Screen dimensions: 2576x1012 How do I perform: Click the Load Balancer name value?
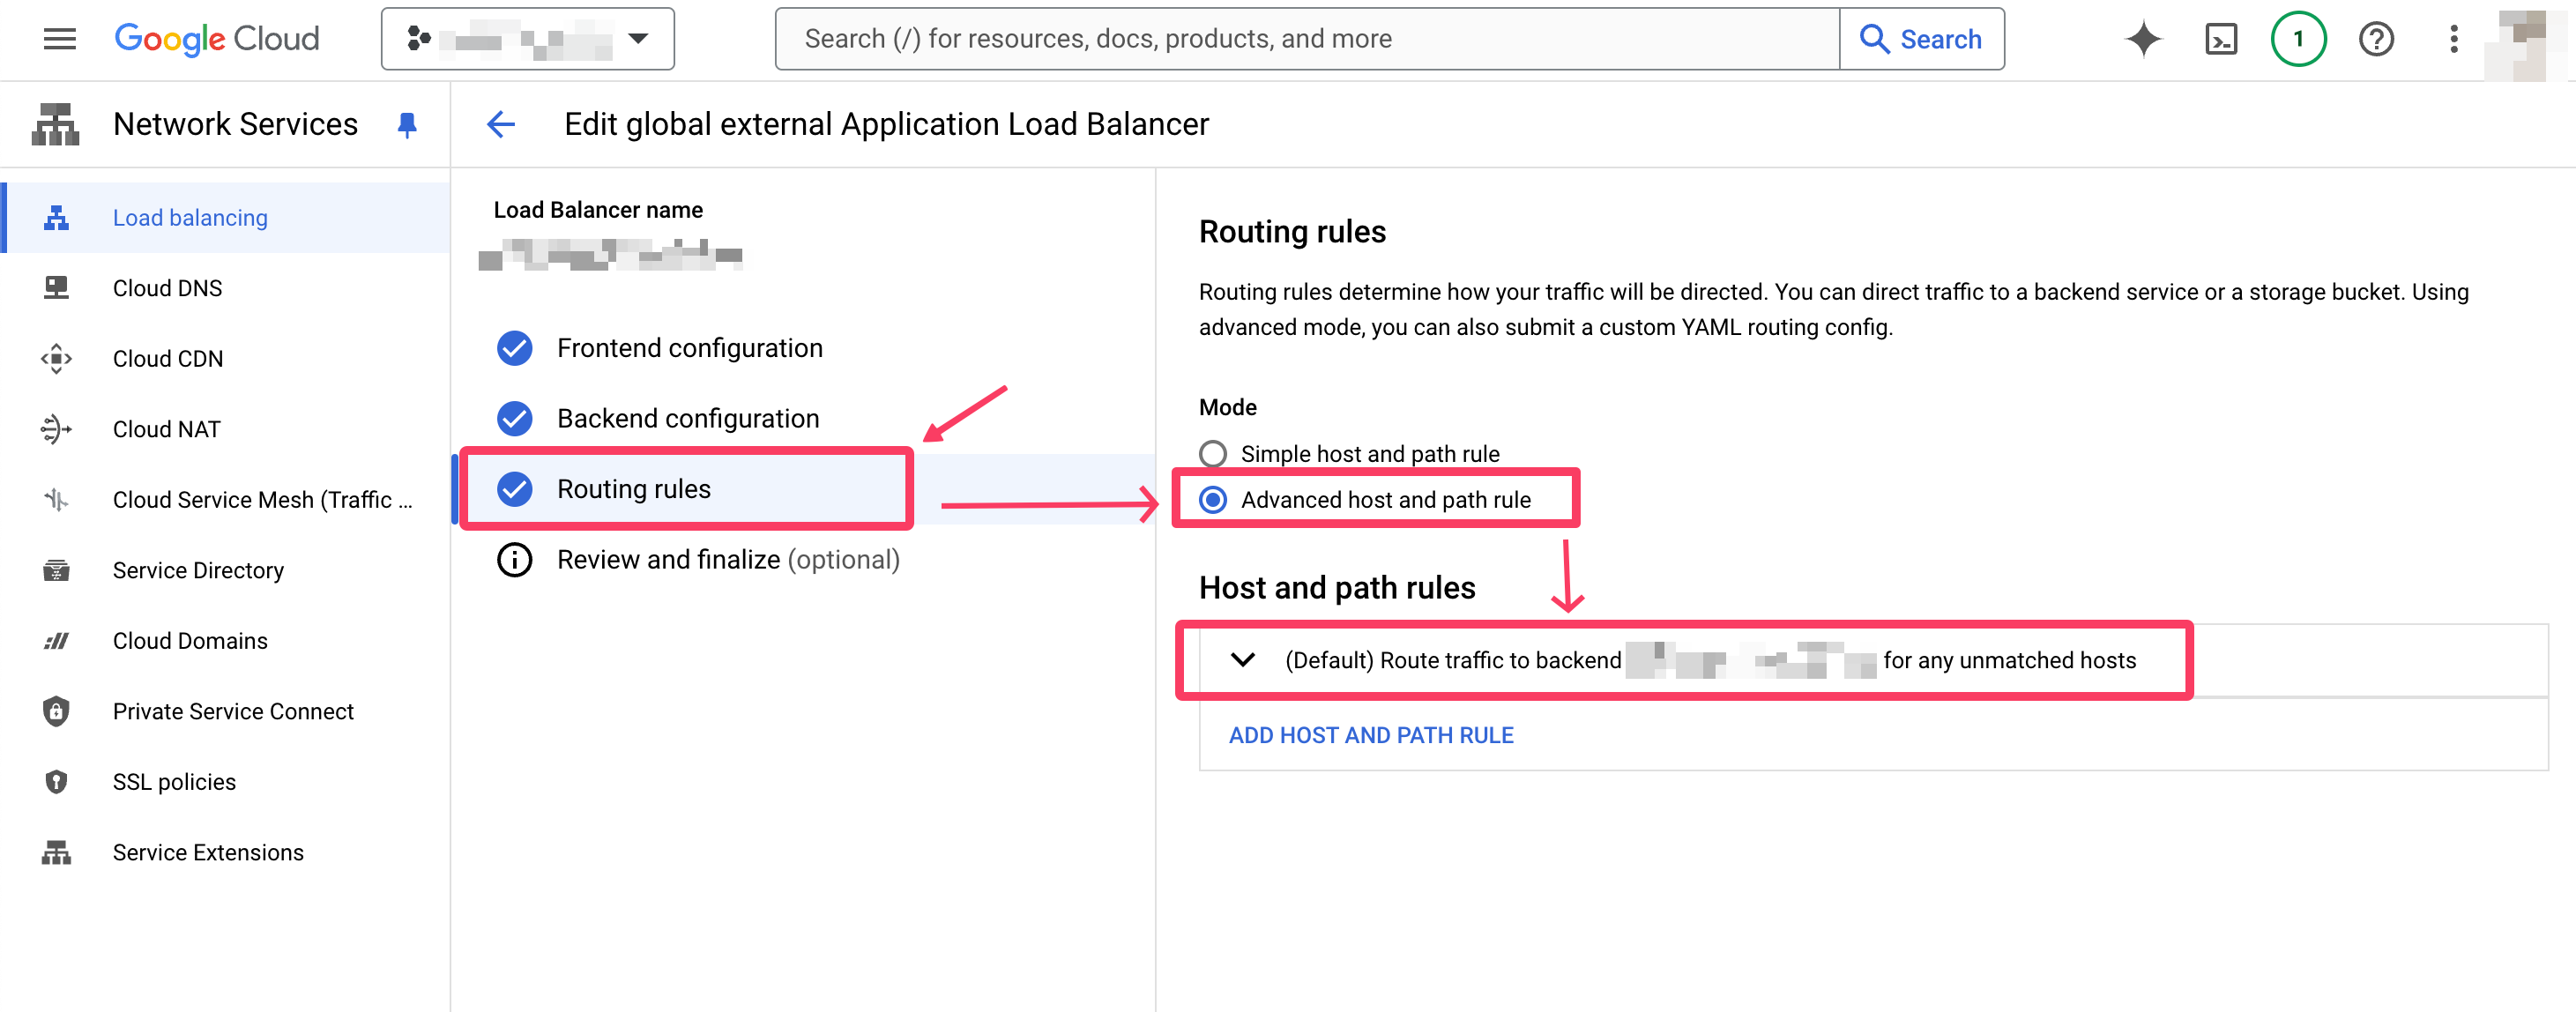610,255
